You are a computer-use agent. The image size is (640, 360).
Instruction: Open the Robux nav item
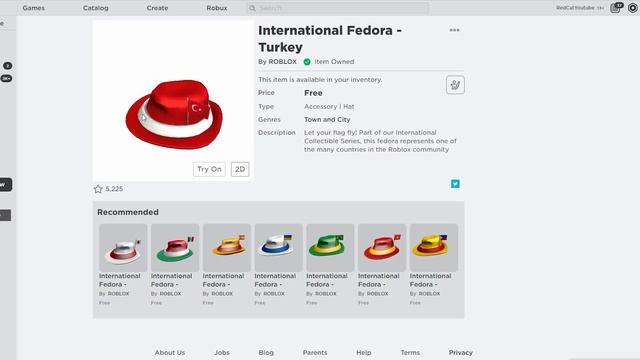(x=217, y=8)
